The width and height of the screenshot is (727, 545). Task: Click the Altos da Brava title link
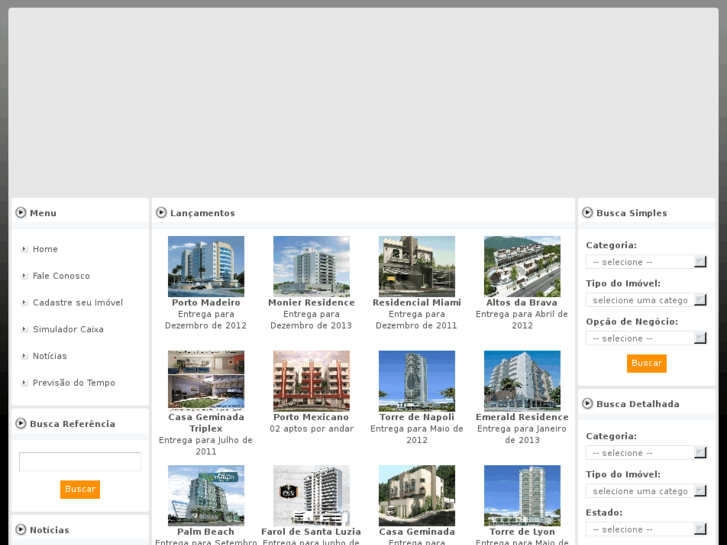pyautogui.click(x=522, y=302)
